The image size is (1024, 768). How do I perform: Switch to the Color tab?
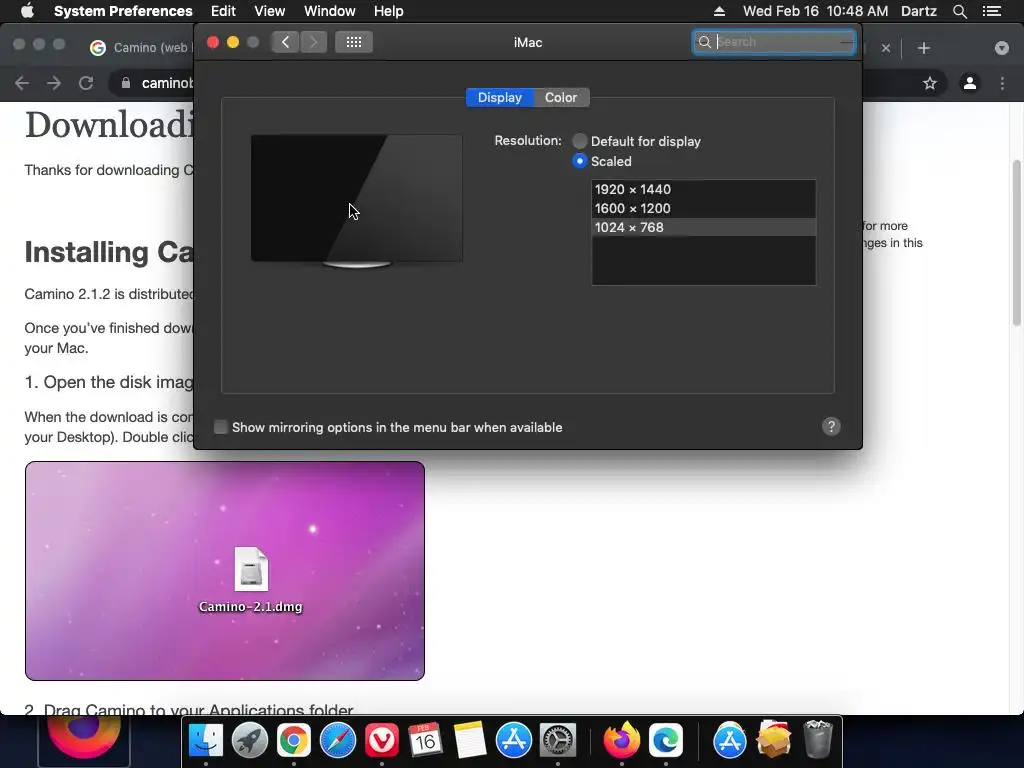[x=561, y=97]
